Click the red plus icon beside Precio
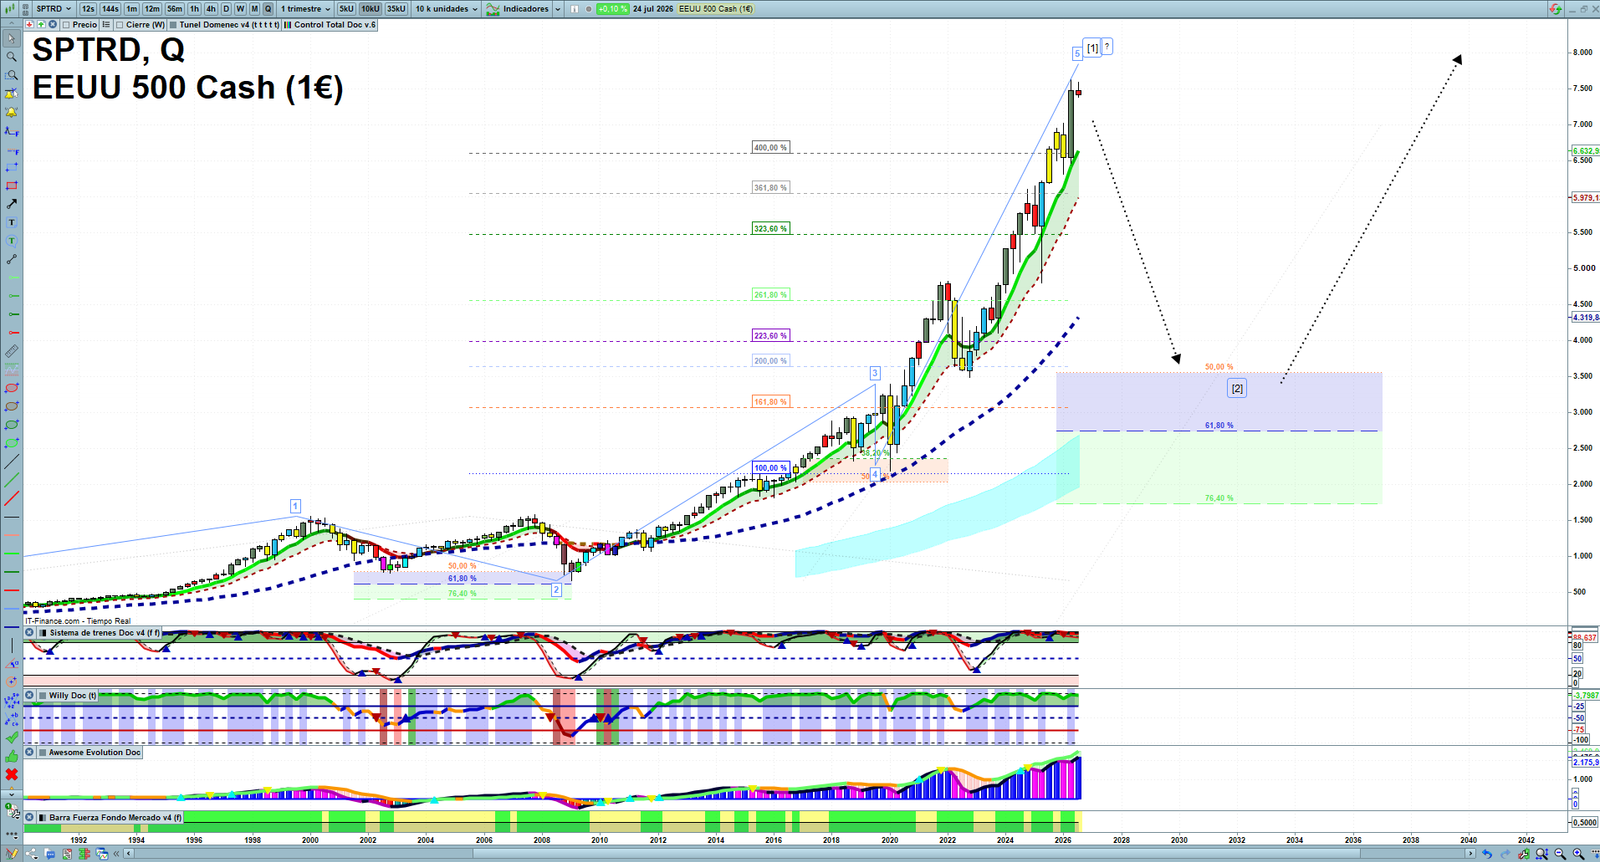Viewport: 1600px width, 862px height. pyautogui.click(x=30, y=25)
